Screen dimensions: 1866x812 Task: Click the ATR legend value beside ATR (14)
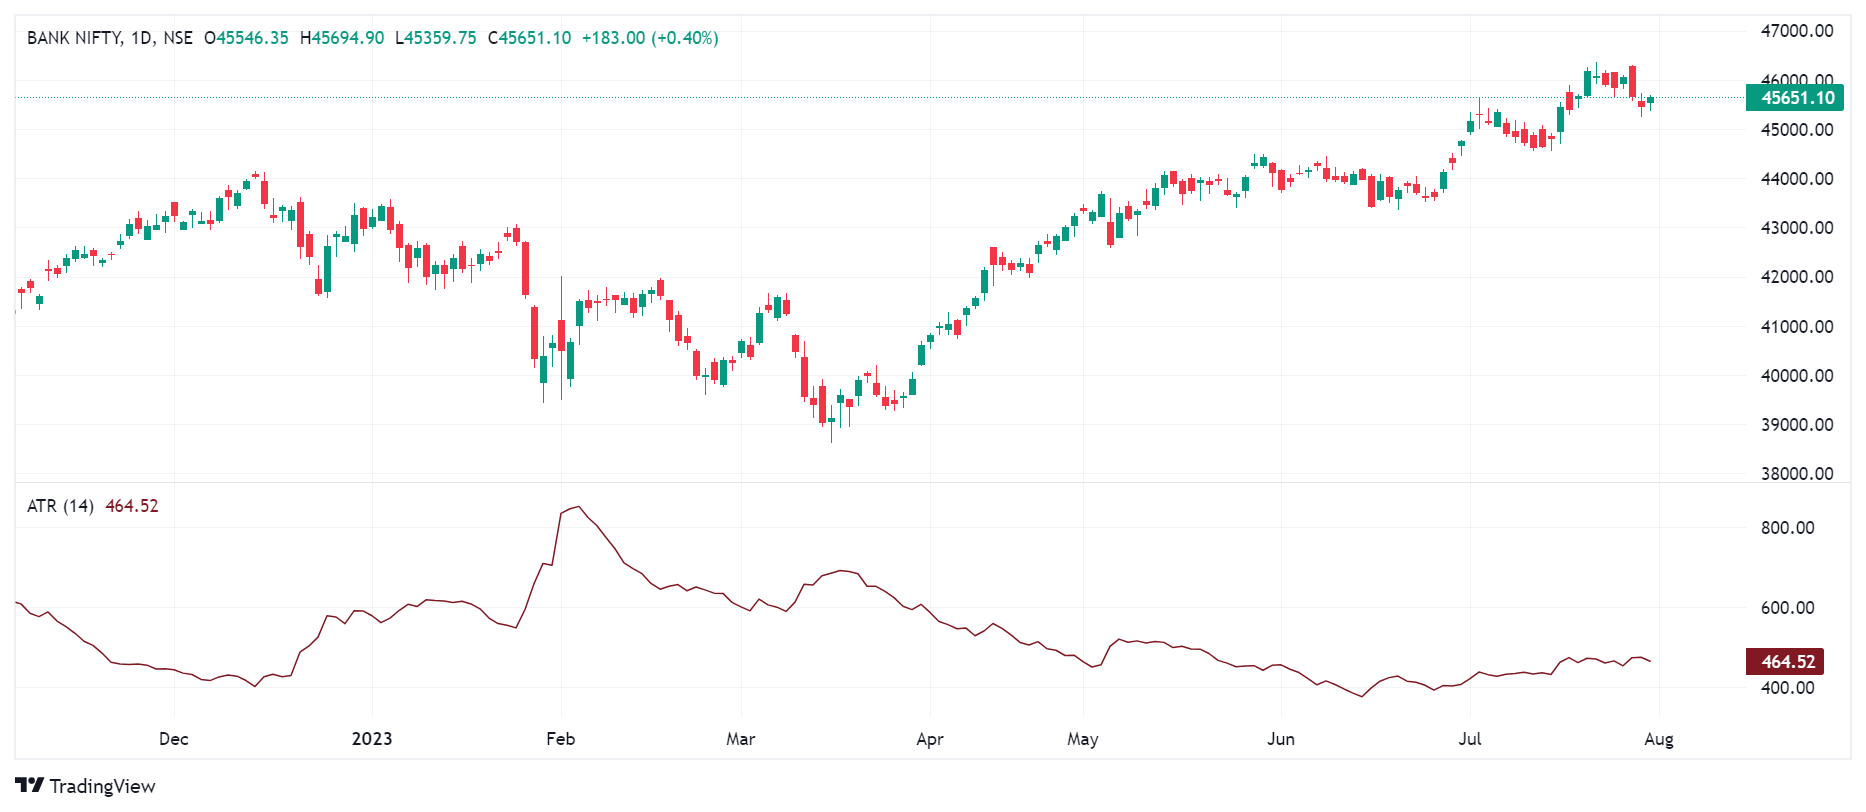[x=132, y=506]
